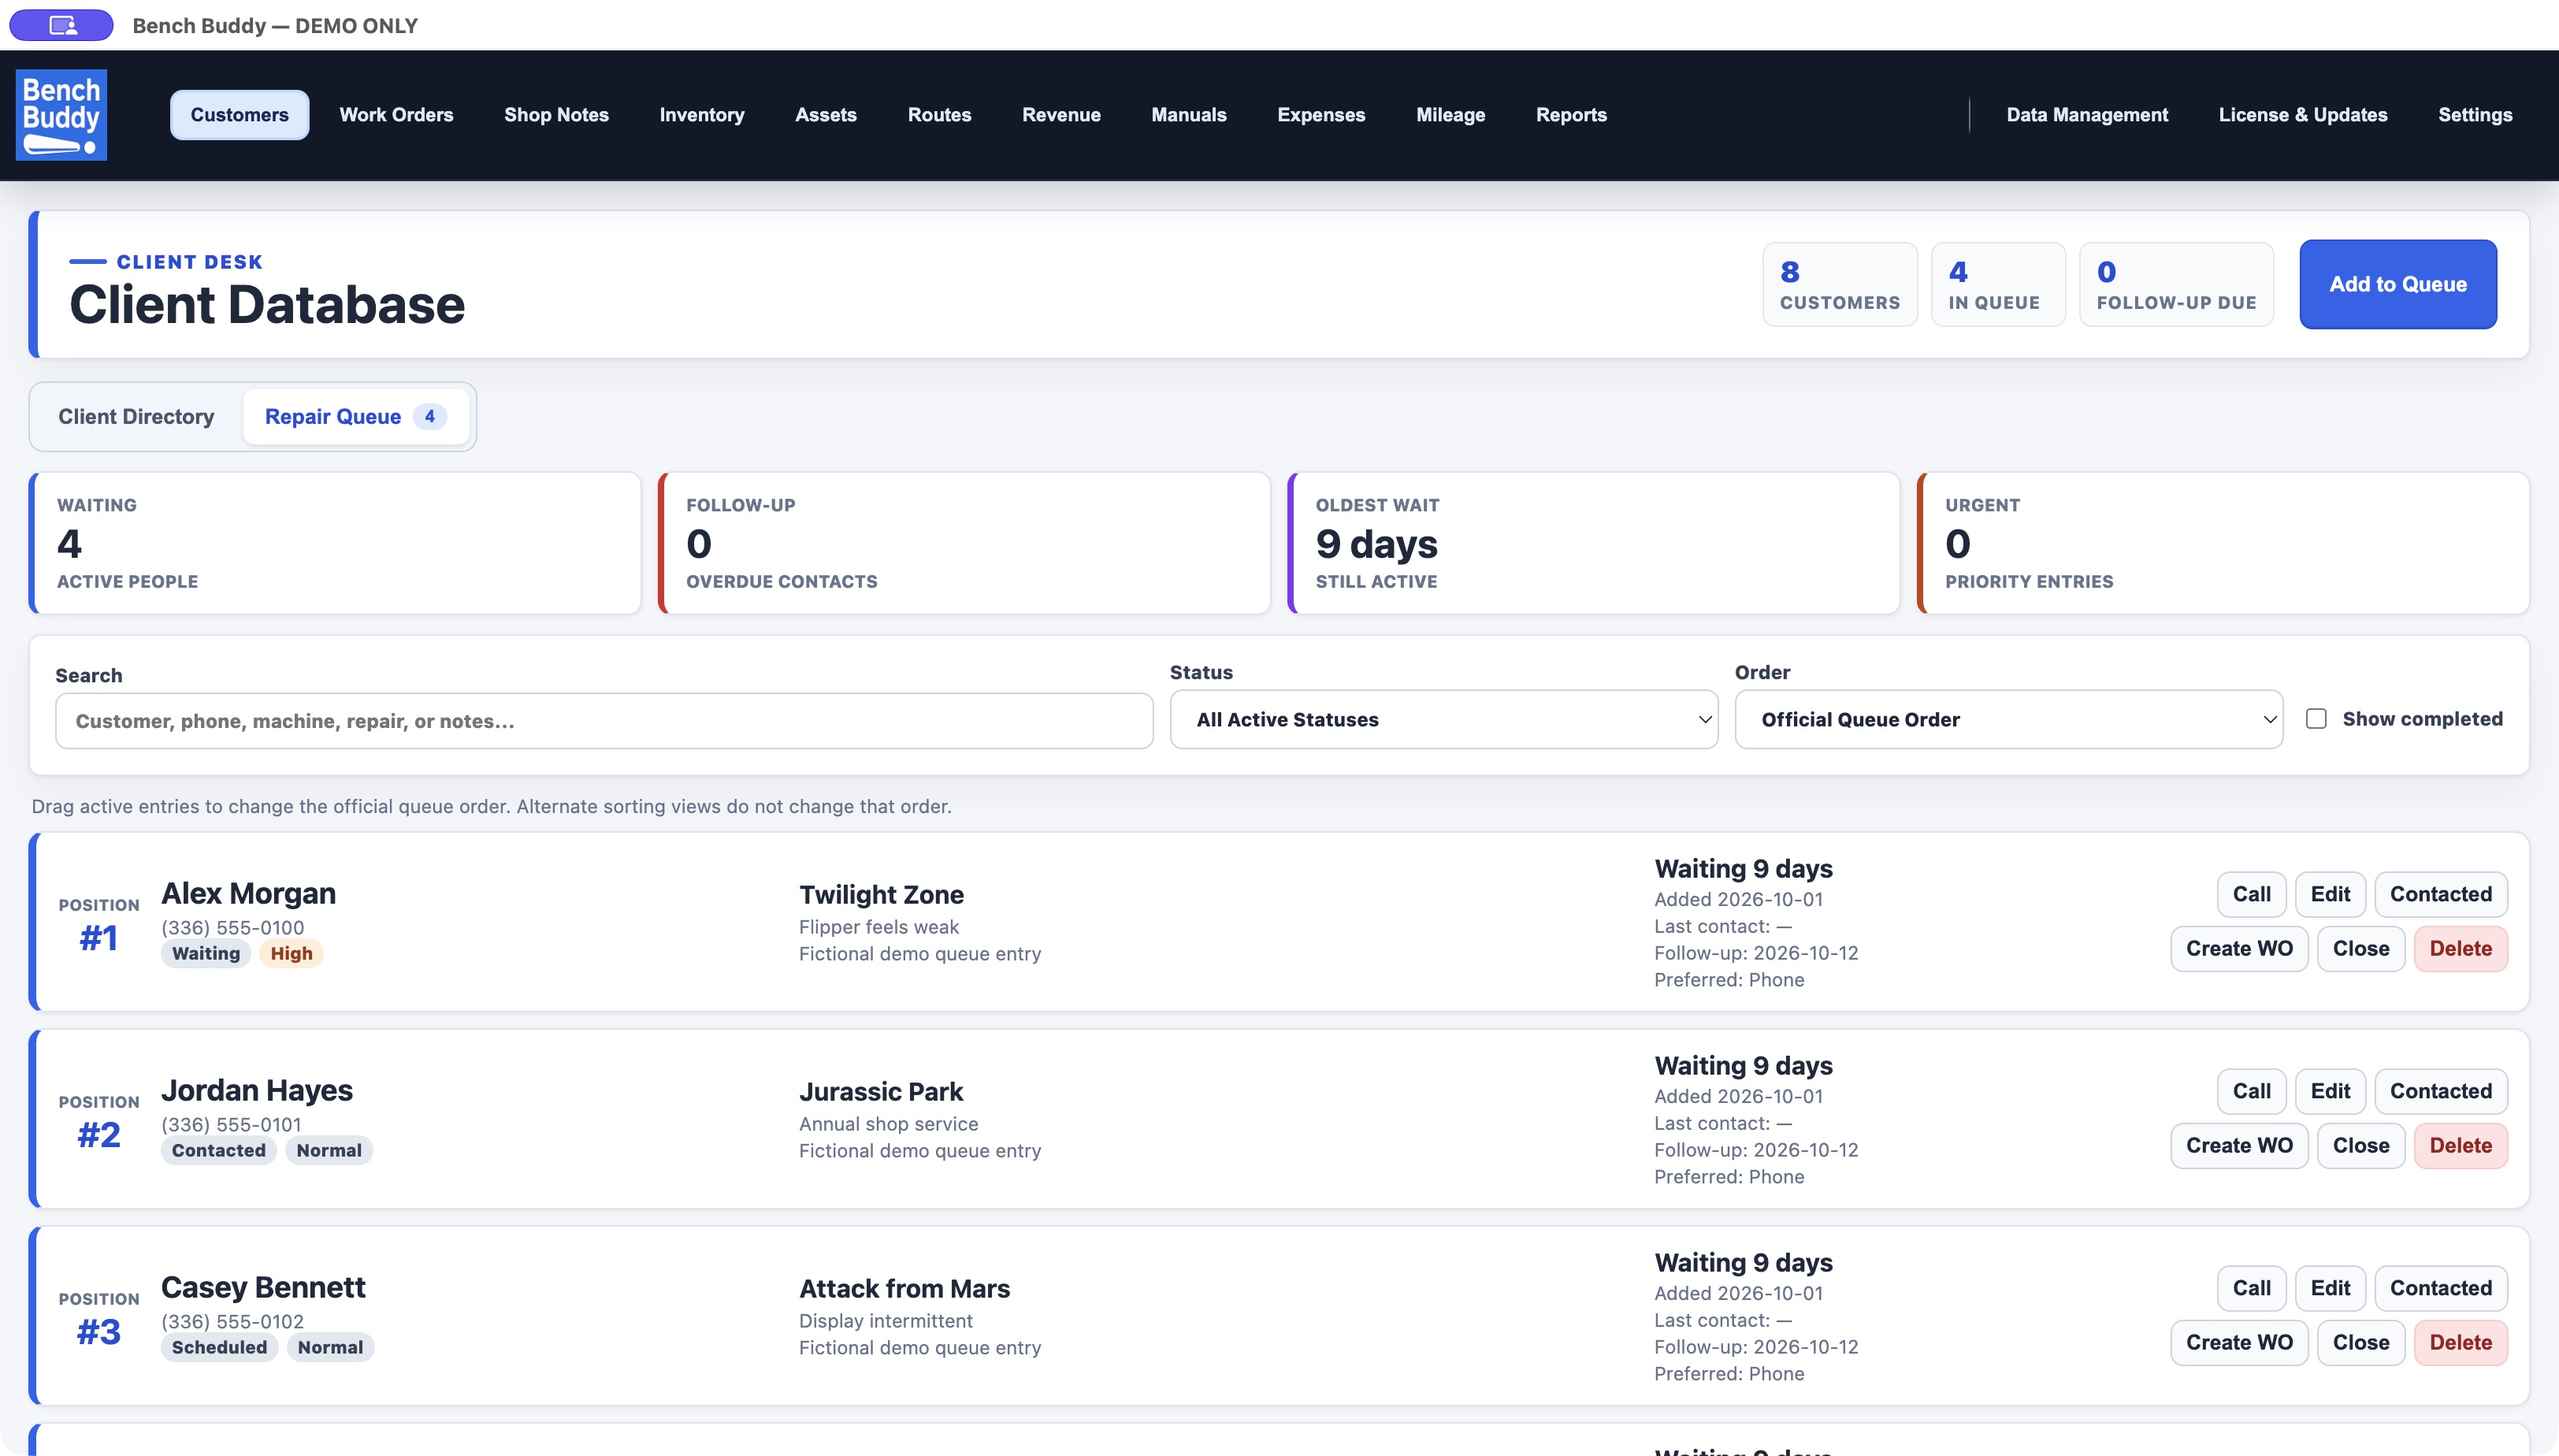Edit Alex Morgan's queue entry
This screenshot has height=1456, width=2559.
pos(2330,894)
